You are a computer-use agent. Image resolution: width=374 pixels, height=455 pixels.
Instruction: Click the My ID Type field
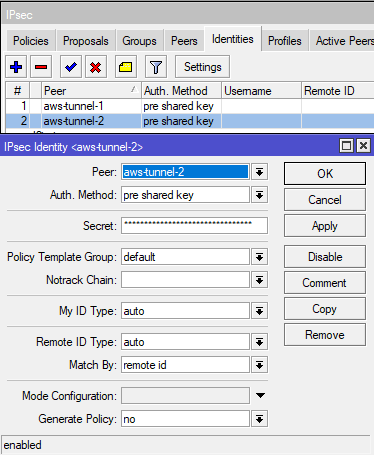coord(185,311)
